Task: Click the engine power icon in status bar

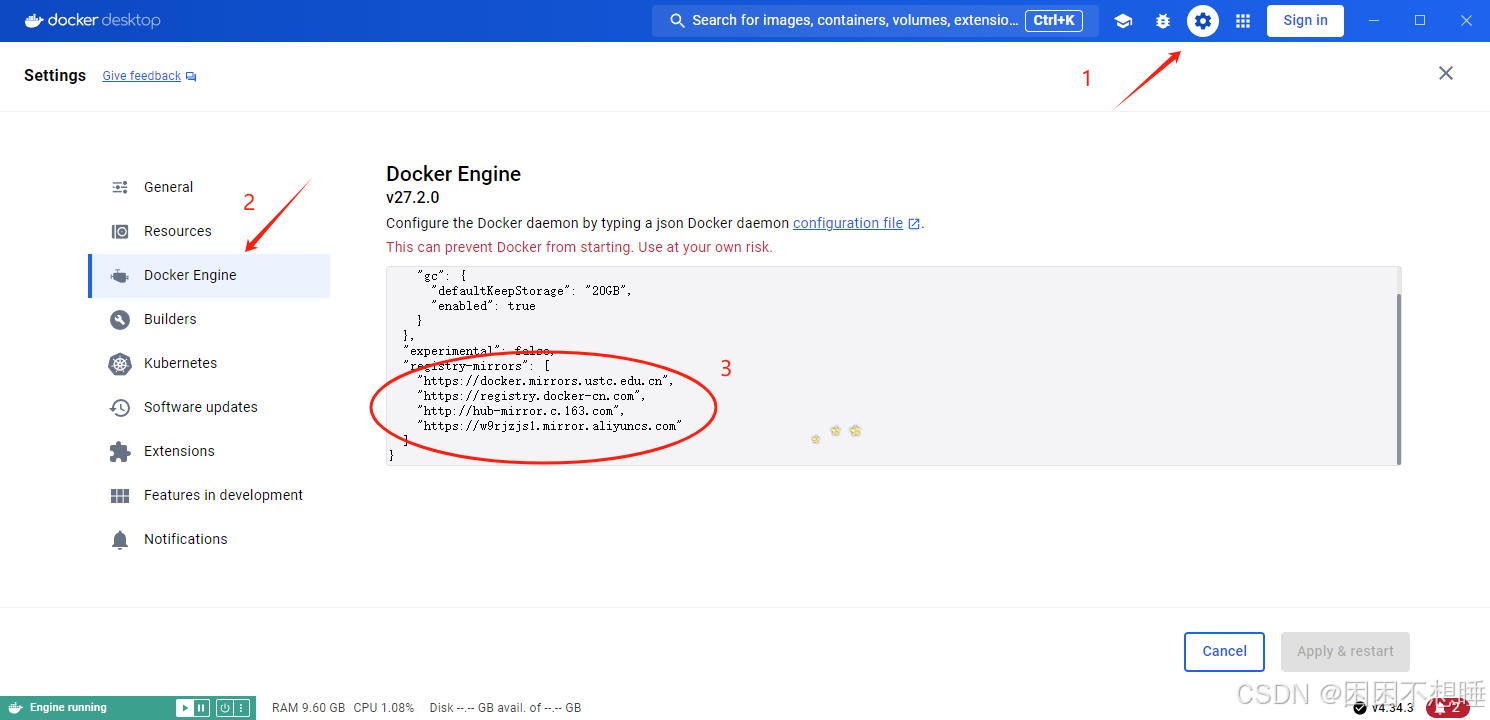Action: tap(225, 708)
